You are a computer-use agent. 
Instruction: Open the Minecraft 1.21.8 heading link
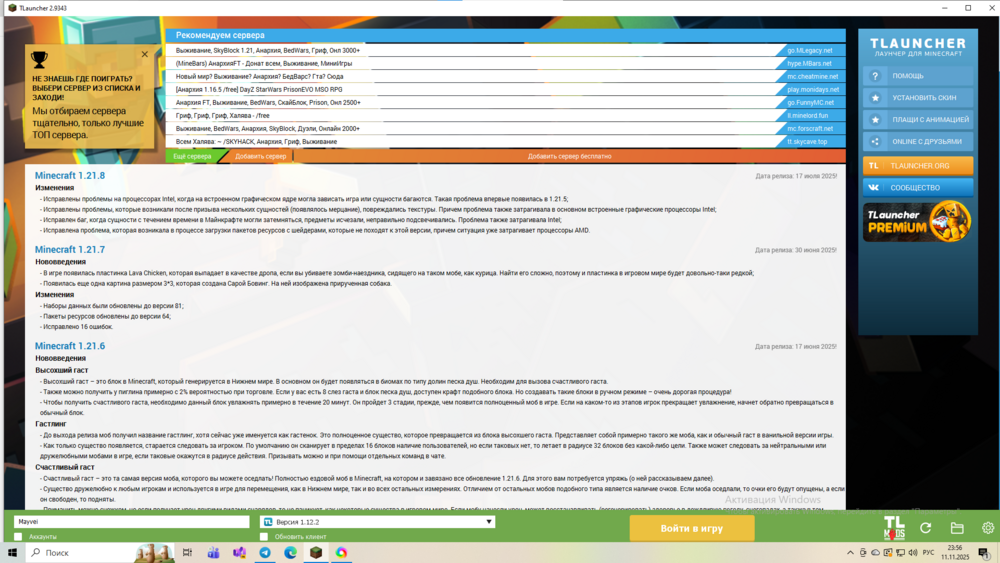pyautogui.click(x=70, y=176)
